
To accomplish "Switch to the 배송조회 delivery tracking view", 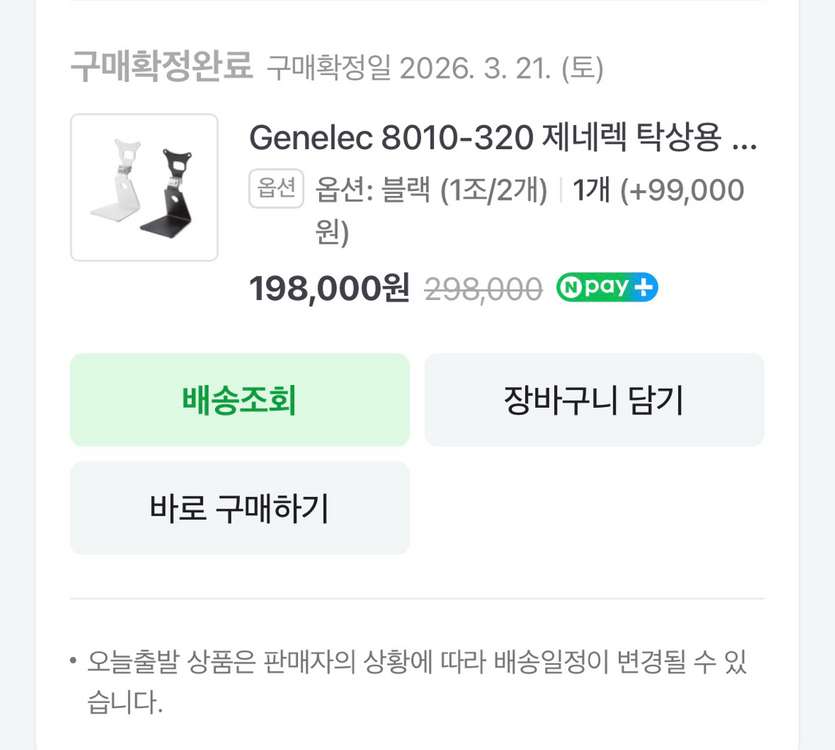I will coord(238,399).
